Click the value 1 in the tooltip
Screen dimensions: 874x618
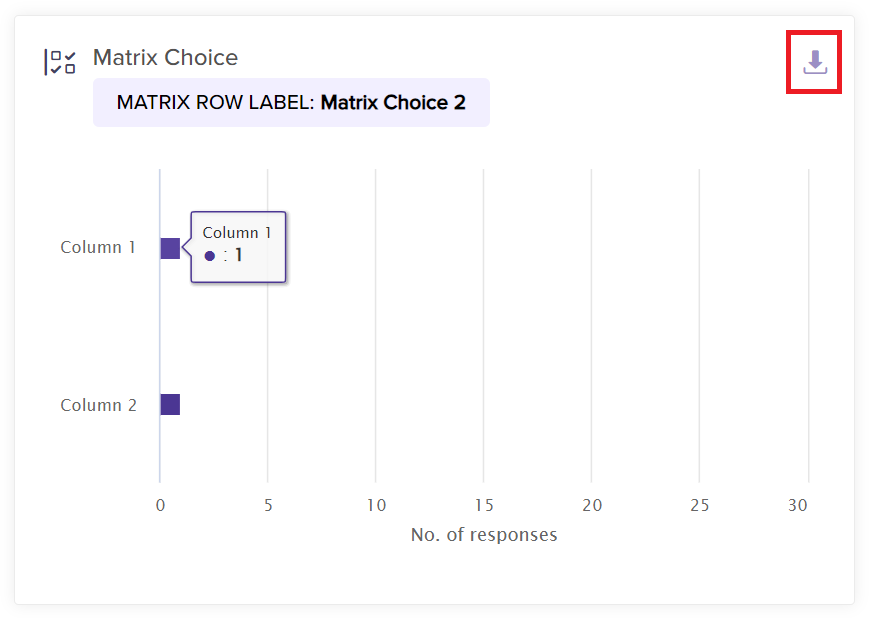pyautogui.click(x=239, y=256)
